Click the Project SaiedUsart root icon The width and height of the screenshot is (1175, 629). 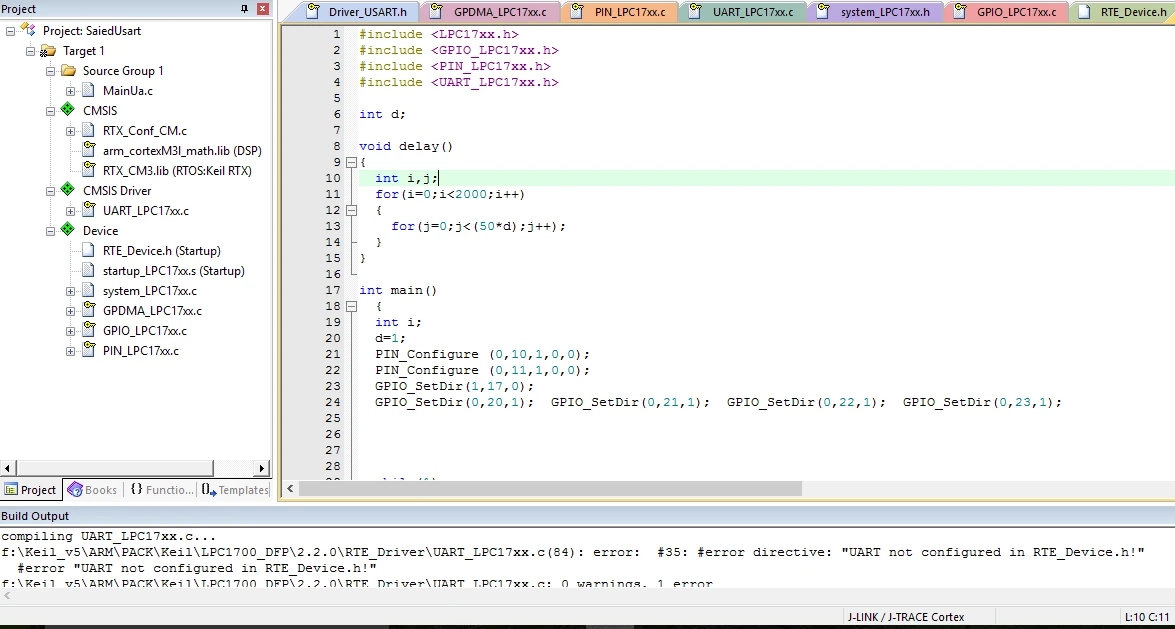pyautogui.click(x=28, y=31)
